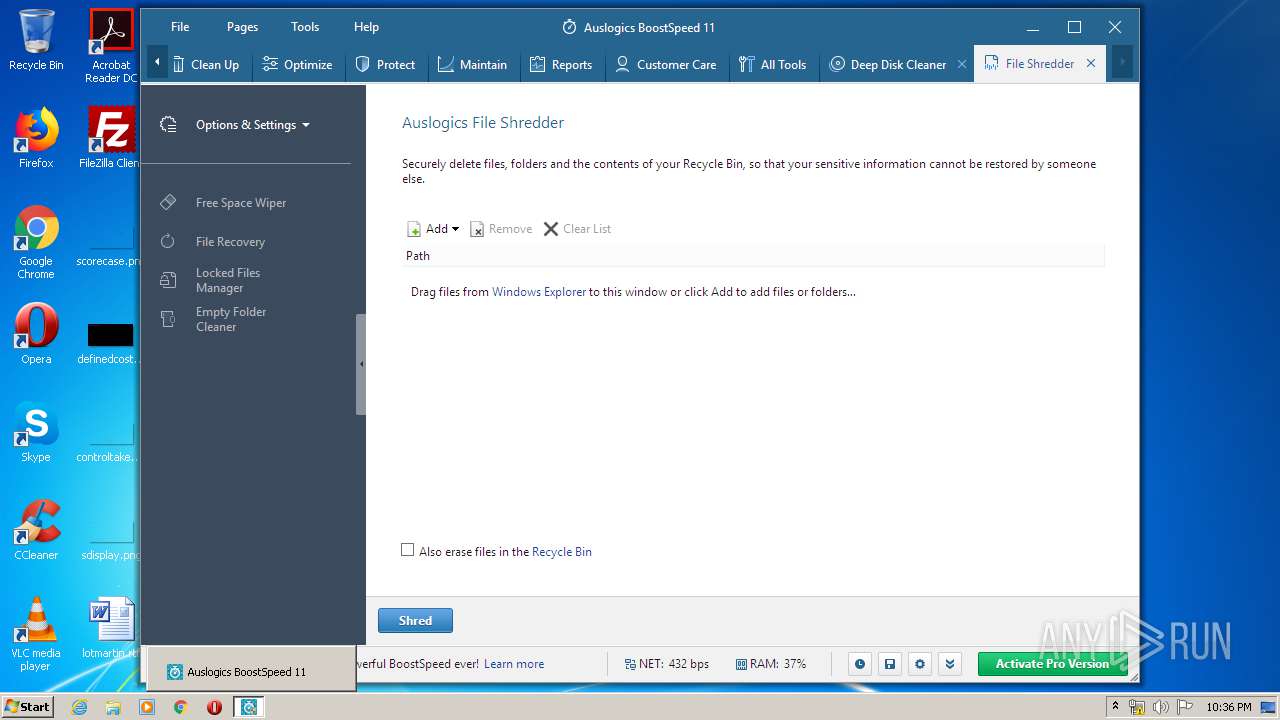The height and width of the screenshot is (720, 1280).
Task: Open File Recovery tool
Action: click(230, 242)
